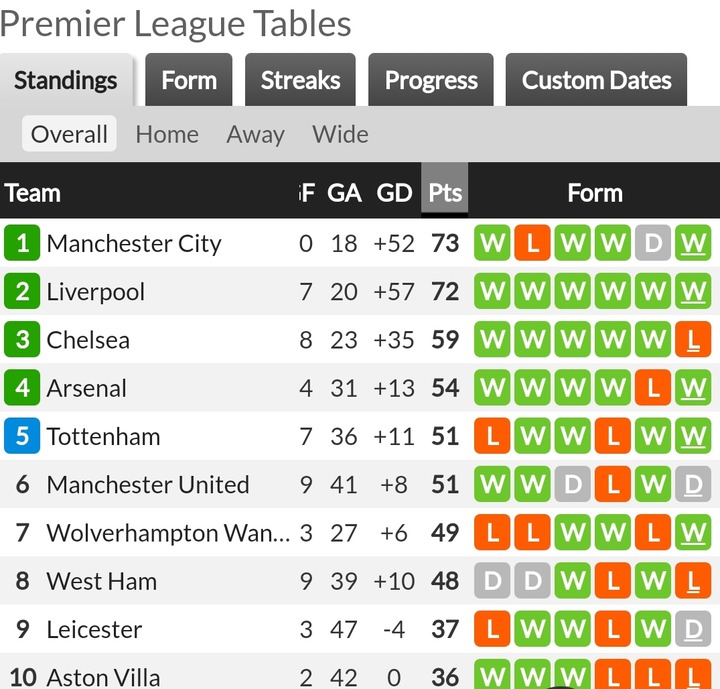This screenshot has width=720, height=689.
Task: Sort table by GD column header
Action: 394,192
